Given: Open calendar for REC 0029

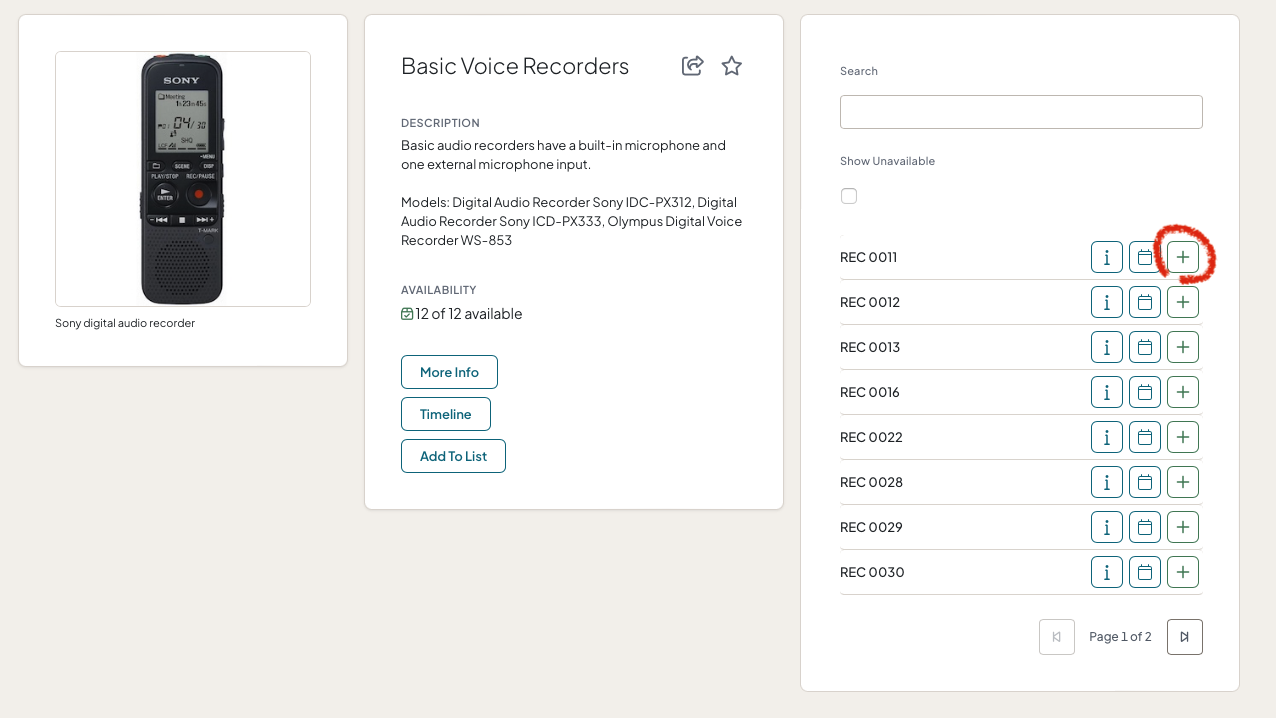Looking at the screenshot, I should tap(1145, 527).
